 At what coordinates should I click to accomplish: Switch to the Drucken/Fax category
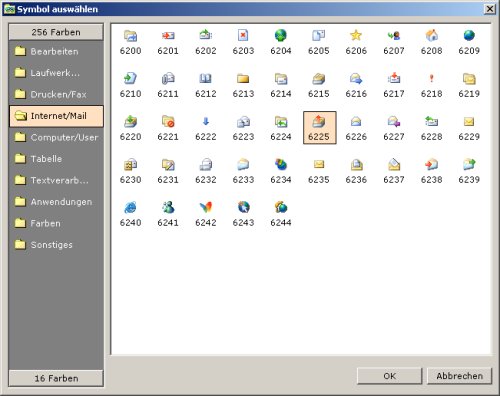56,94
